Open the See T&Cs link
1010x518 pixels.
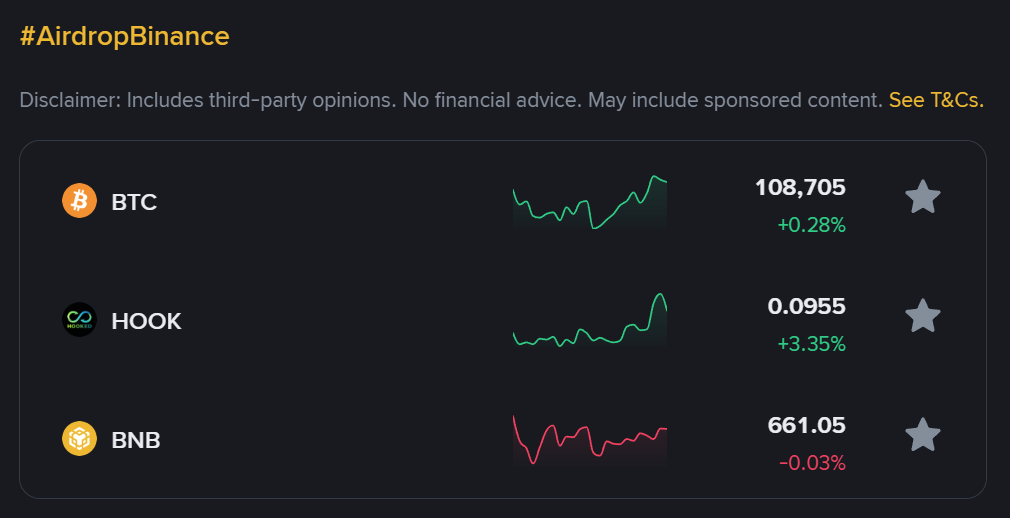tap(936, 100)
